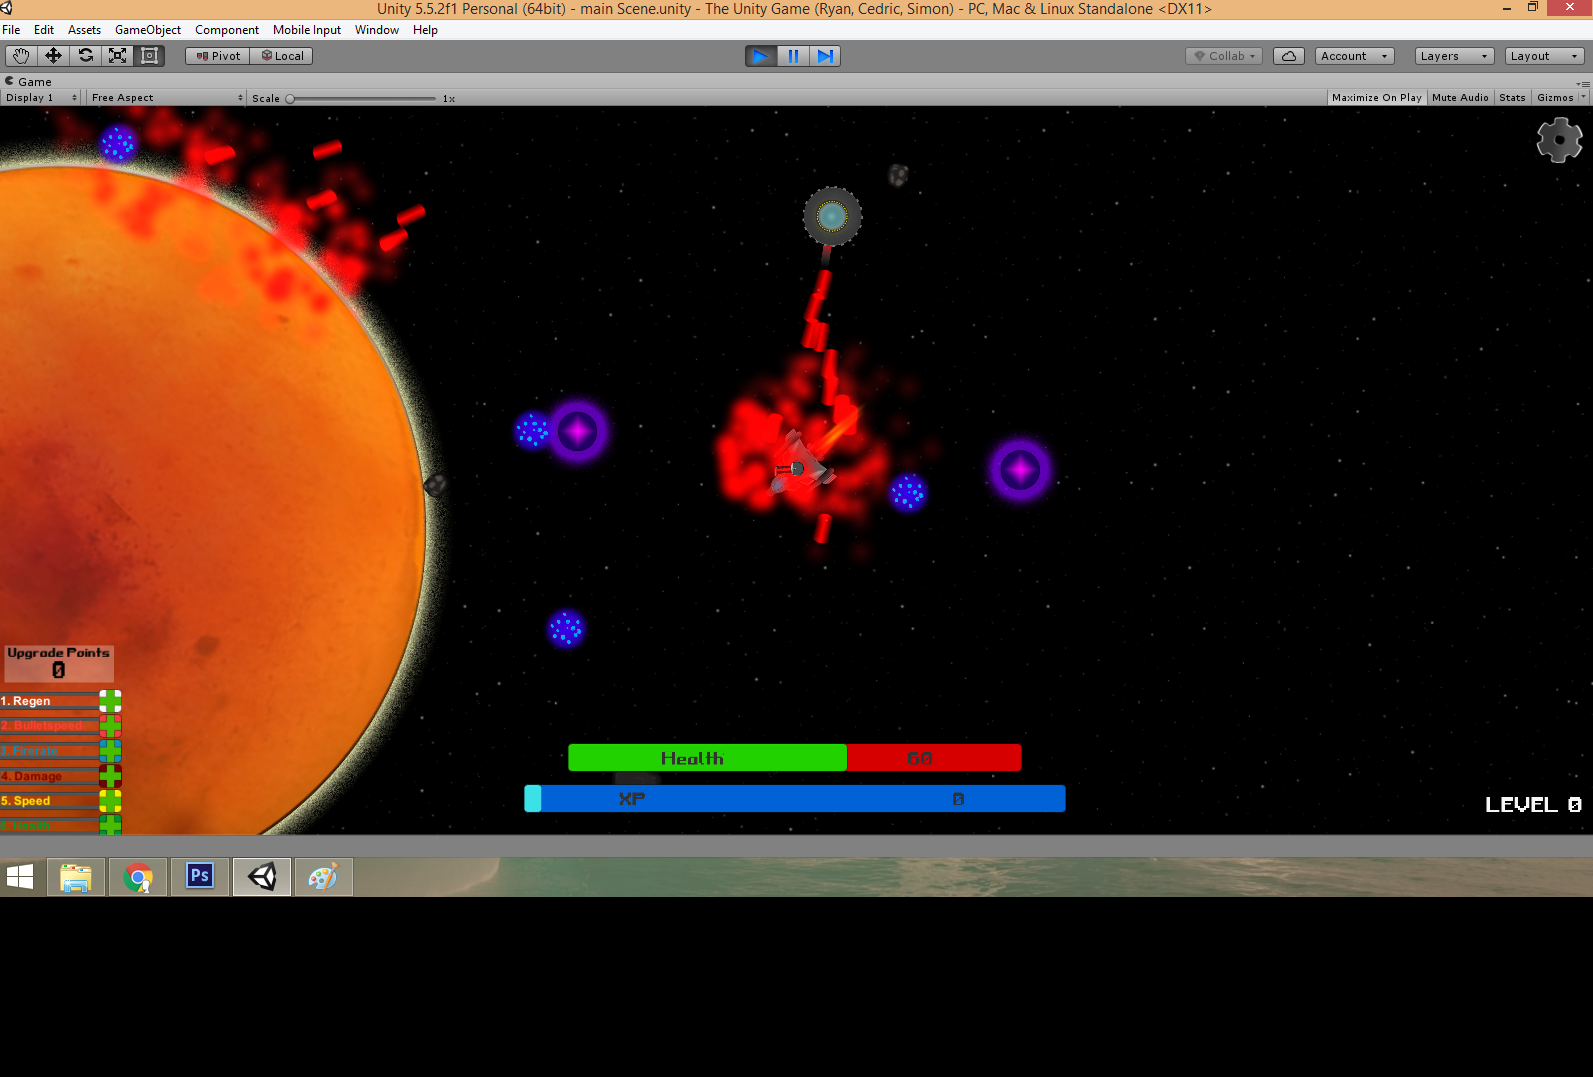Toggle Mute Audio in Game view
The image size is (1593, 1077).
coord(1460,98)
